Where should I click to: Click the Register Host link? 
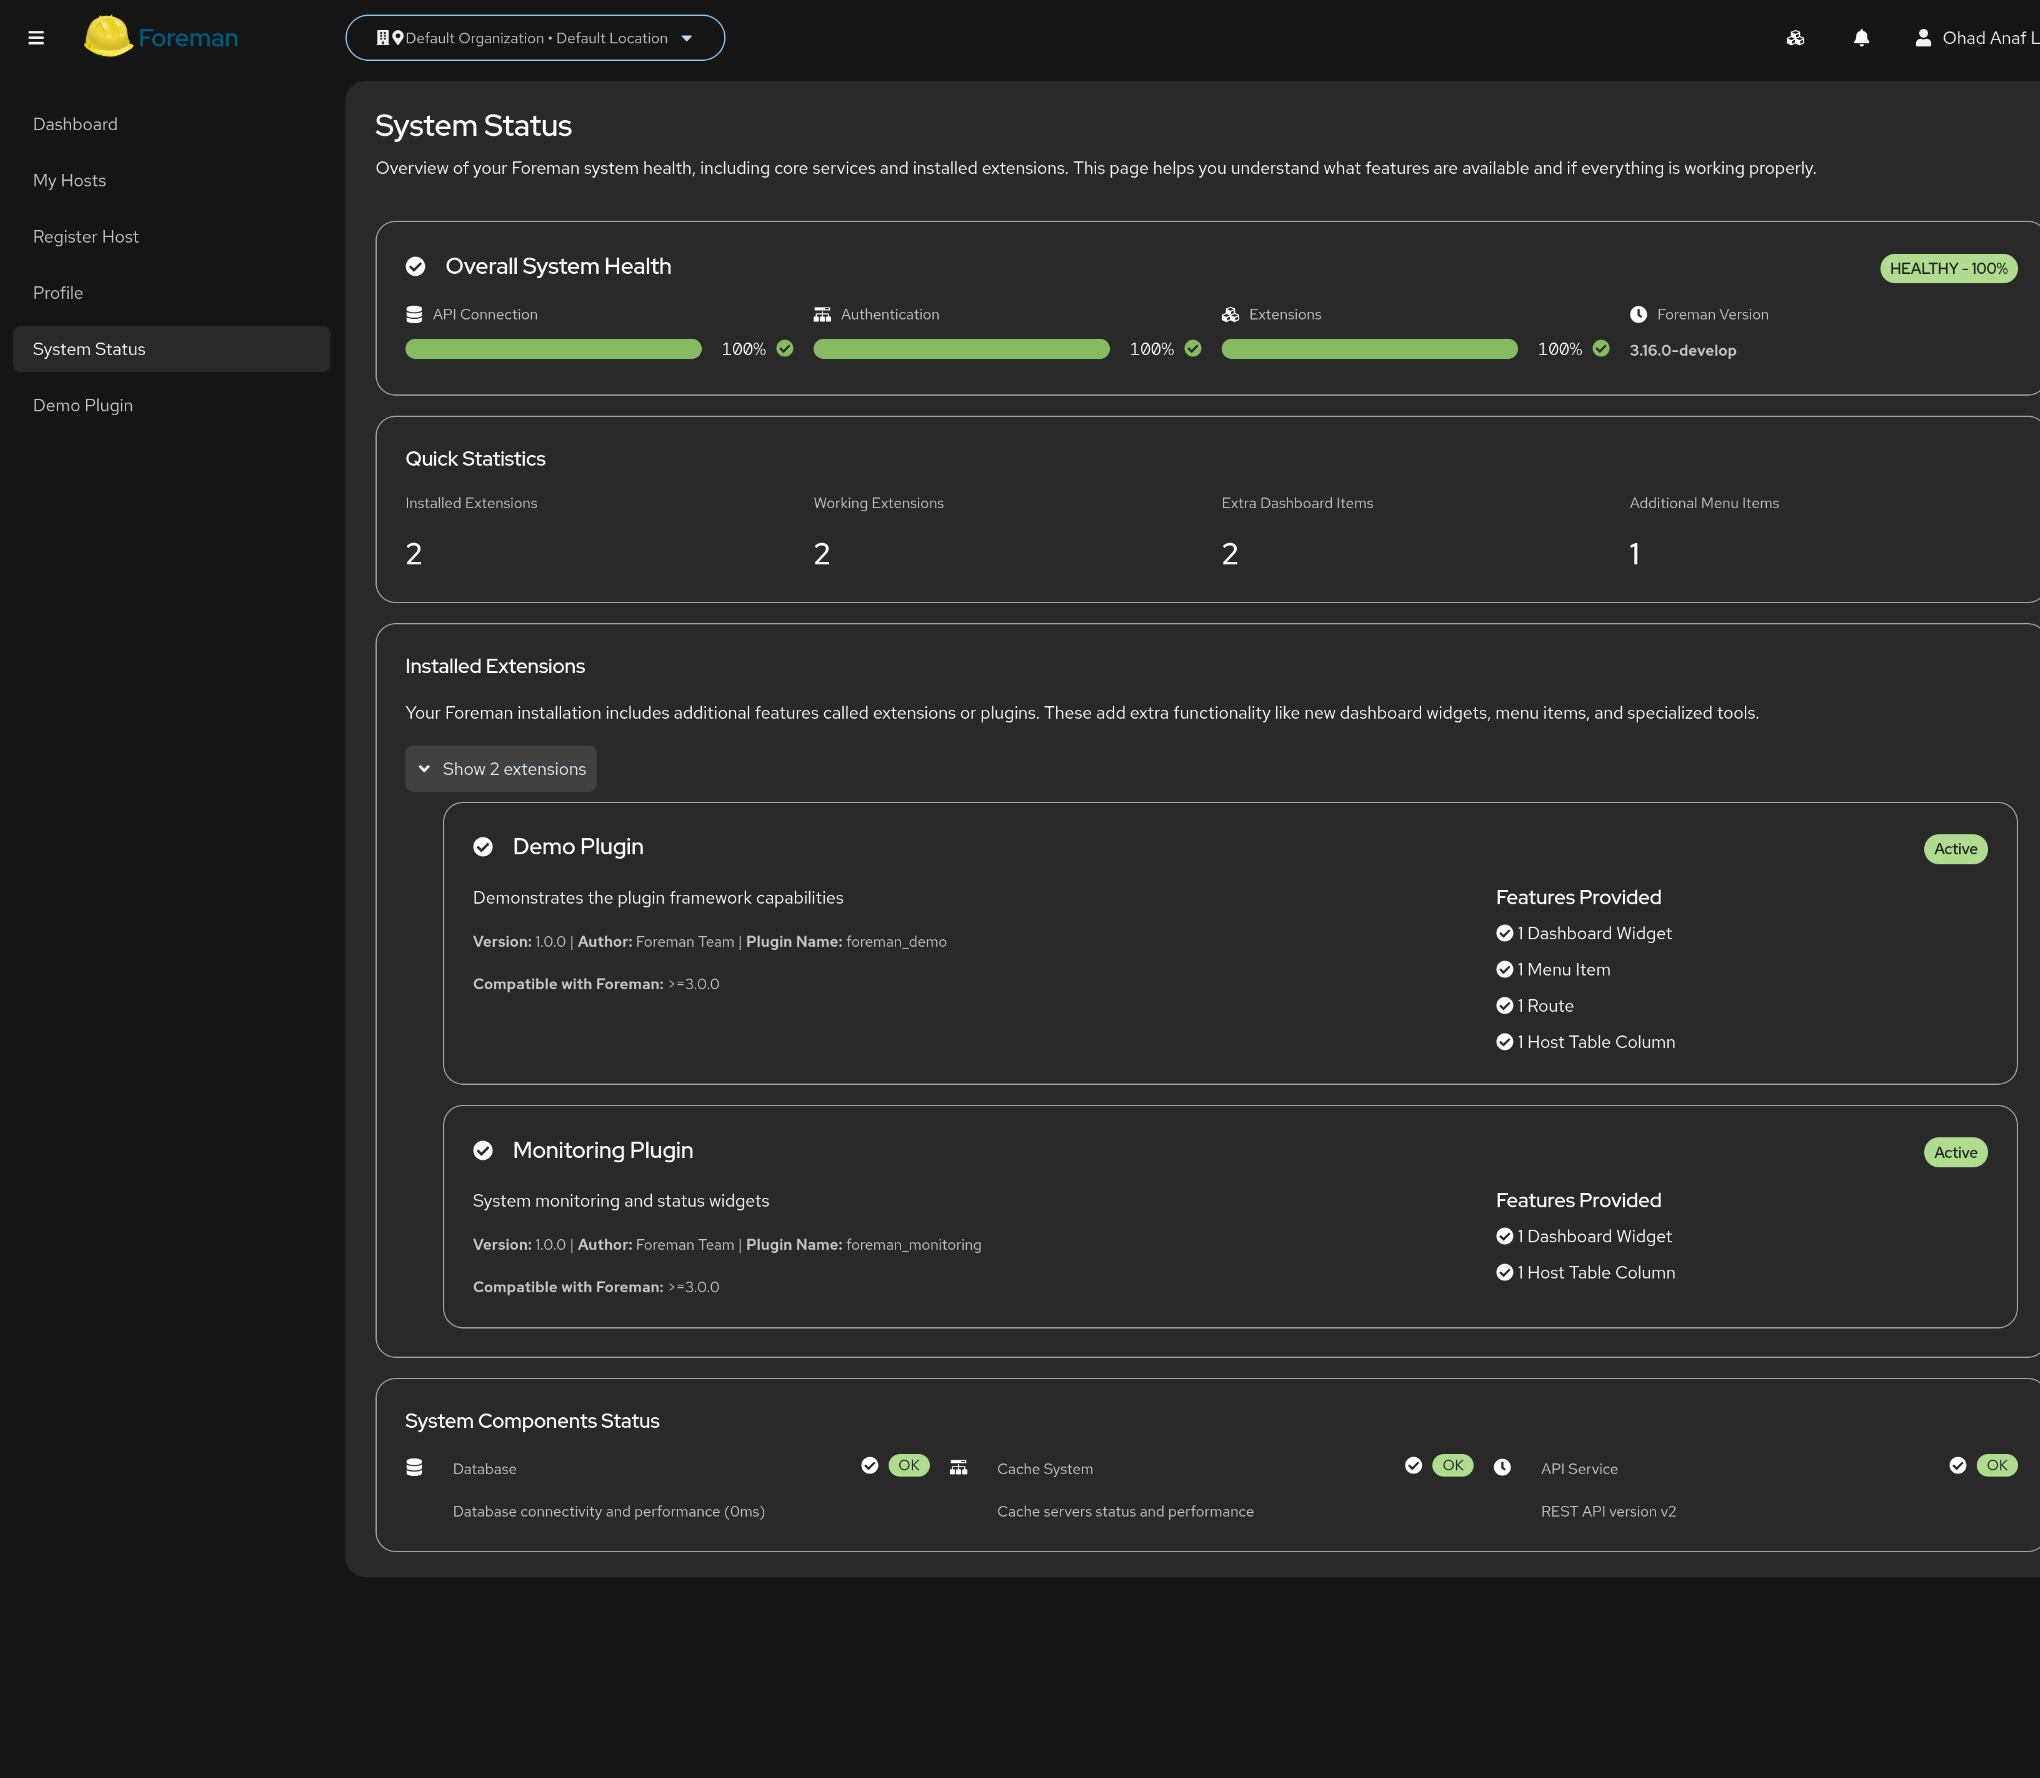[x=86, y=237]
